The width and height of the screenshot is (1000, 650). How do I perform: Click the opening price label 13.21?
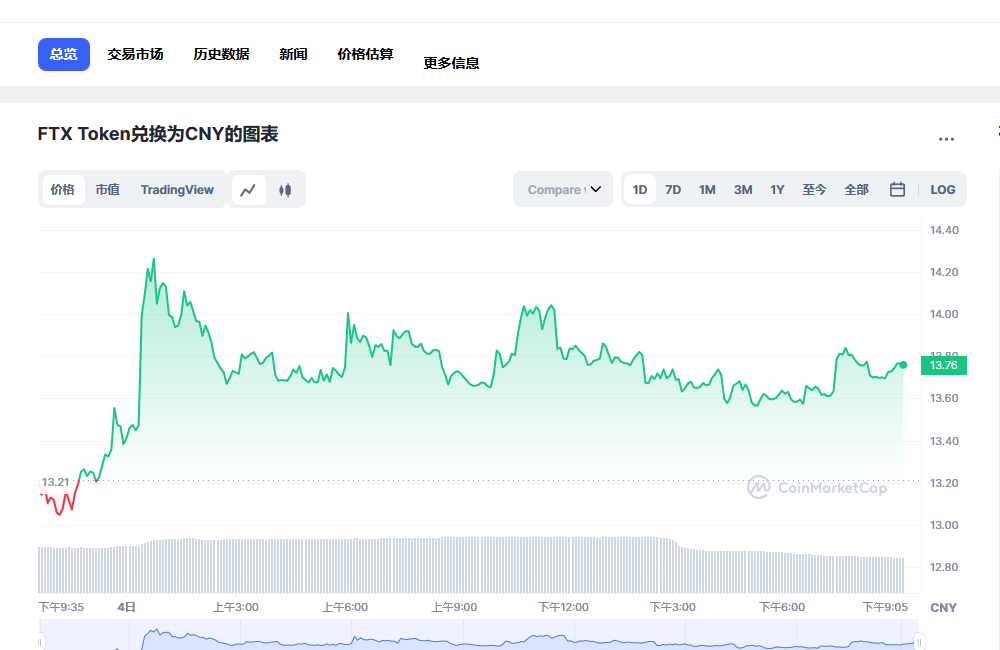(55, 482)
